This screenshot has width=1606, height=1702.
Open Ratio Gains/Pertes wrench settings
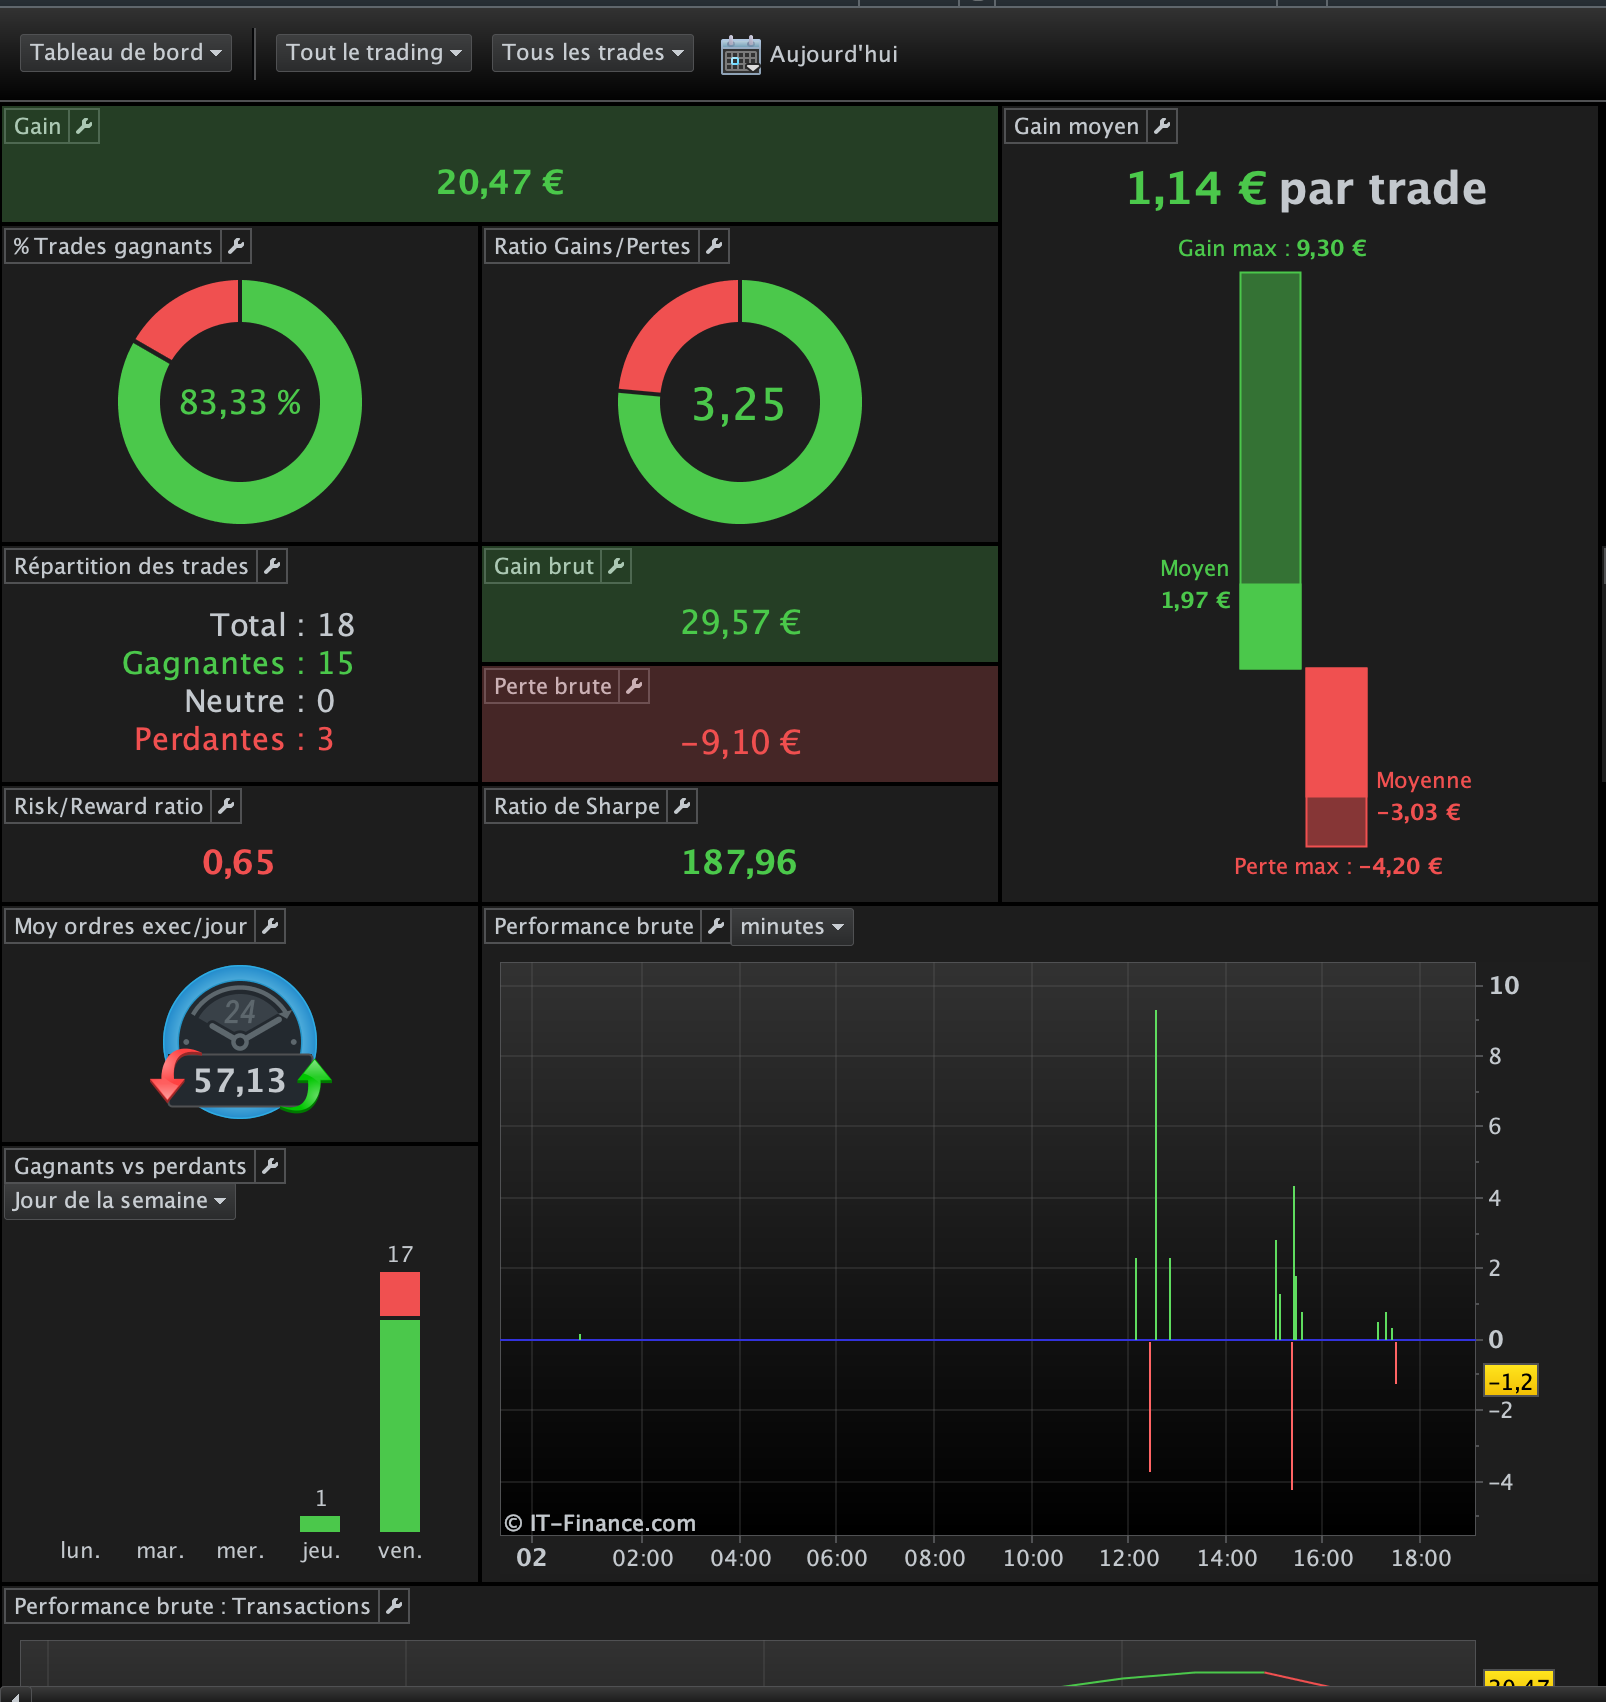(x=714, y=246)
